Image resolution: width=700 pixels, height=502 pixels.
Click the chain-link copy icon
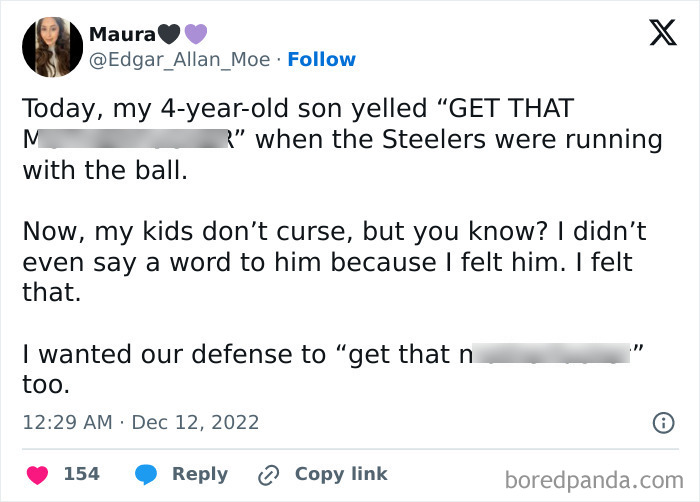267,474
